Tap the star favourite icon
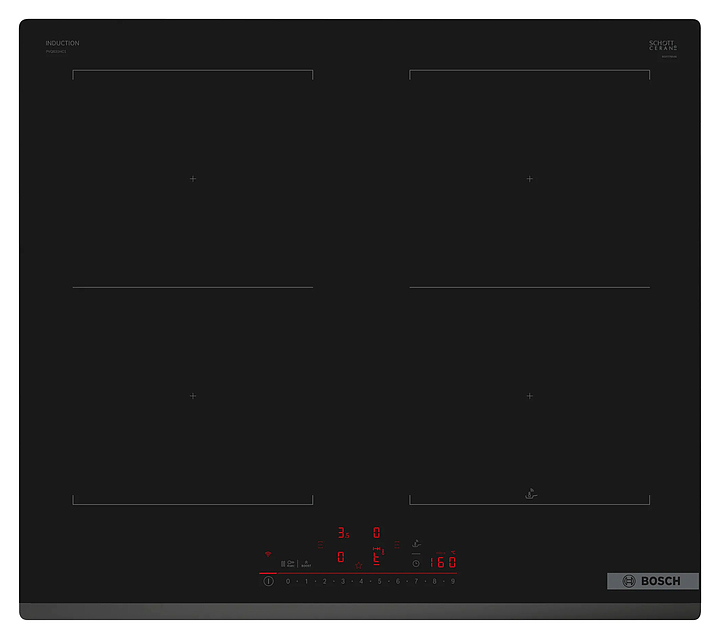 tap(358, 565)
